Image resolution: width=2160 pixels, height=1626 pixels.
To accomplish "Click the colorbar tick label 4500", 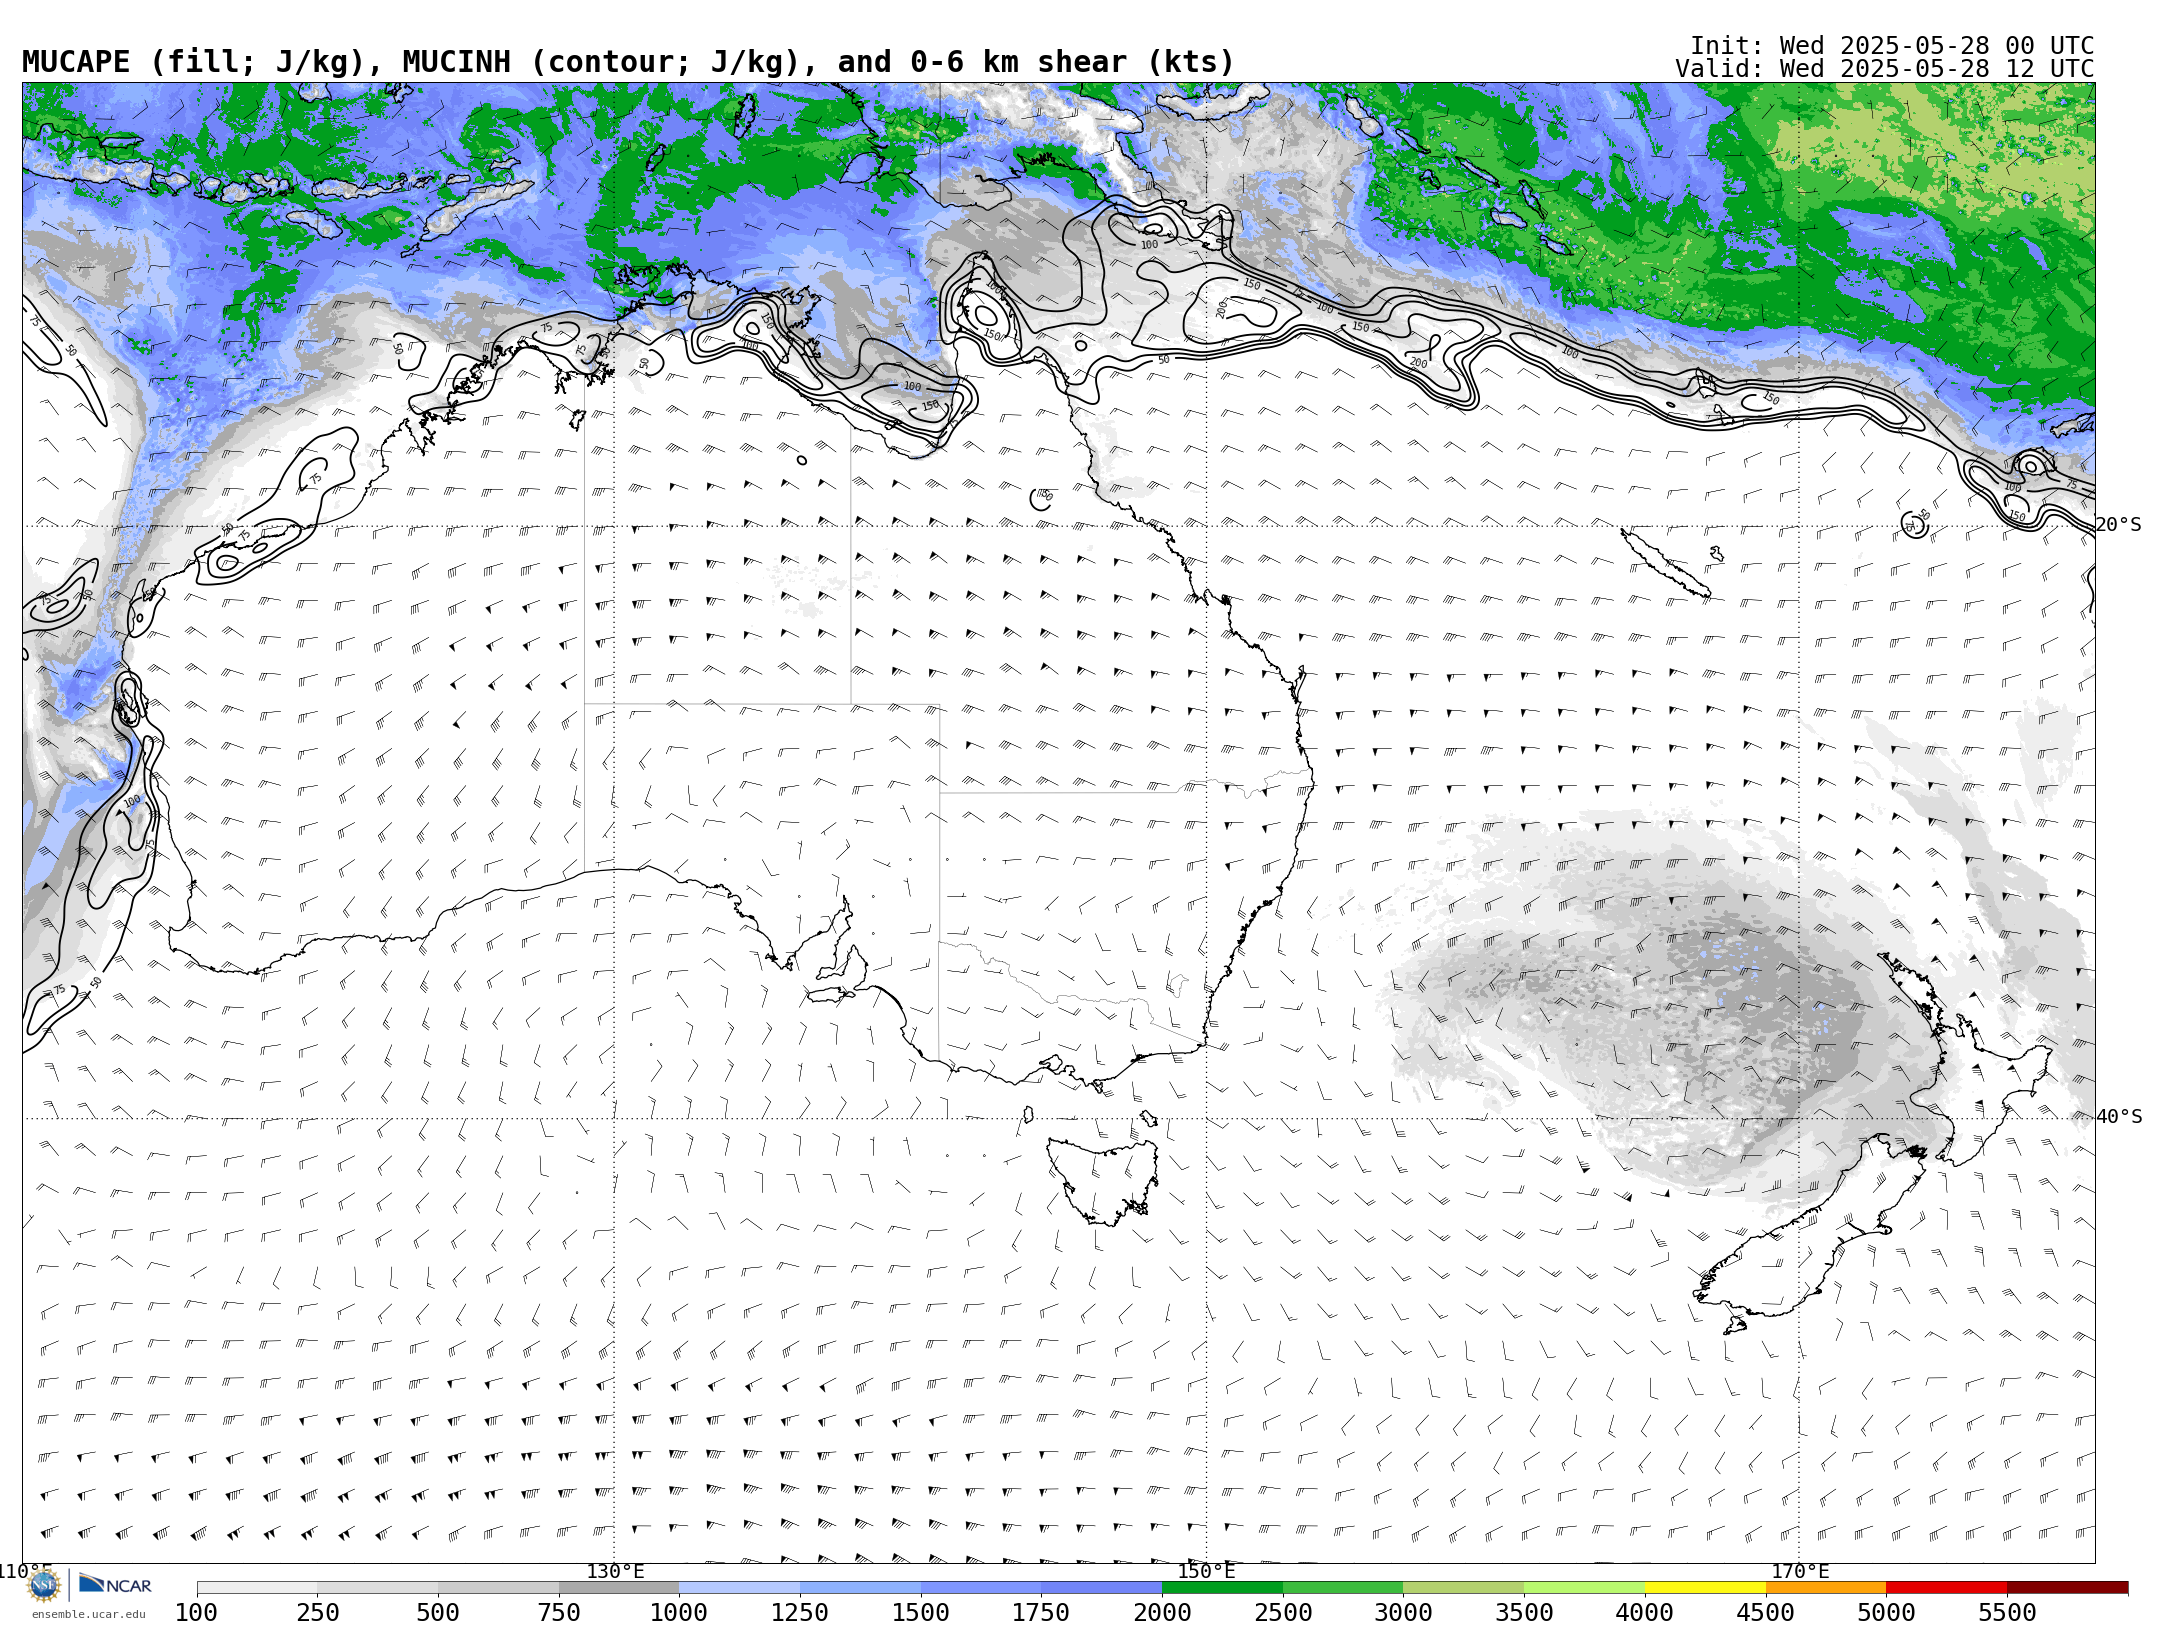I will tap(1765, 1613).
